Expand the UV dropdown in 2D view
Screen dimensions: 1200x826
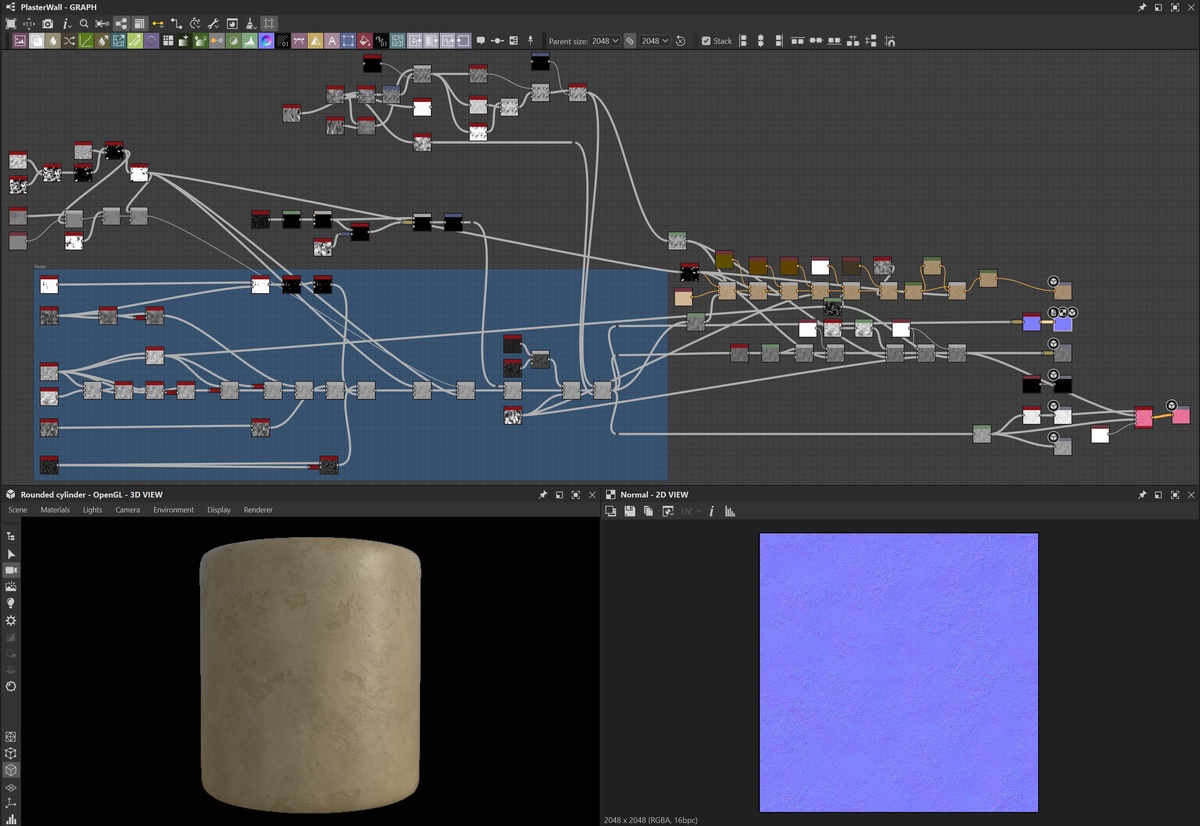689,511
